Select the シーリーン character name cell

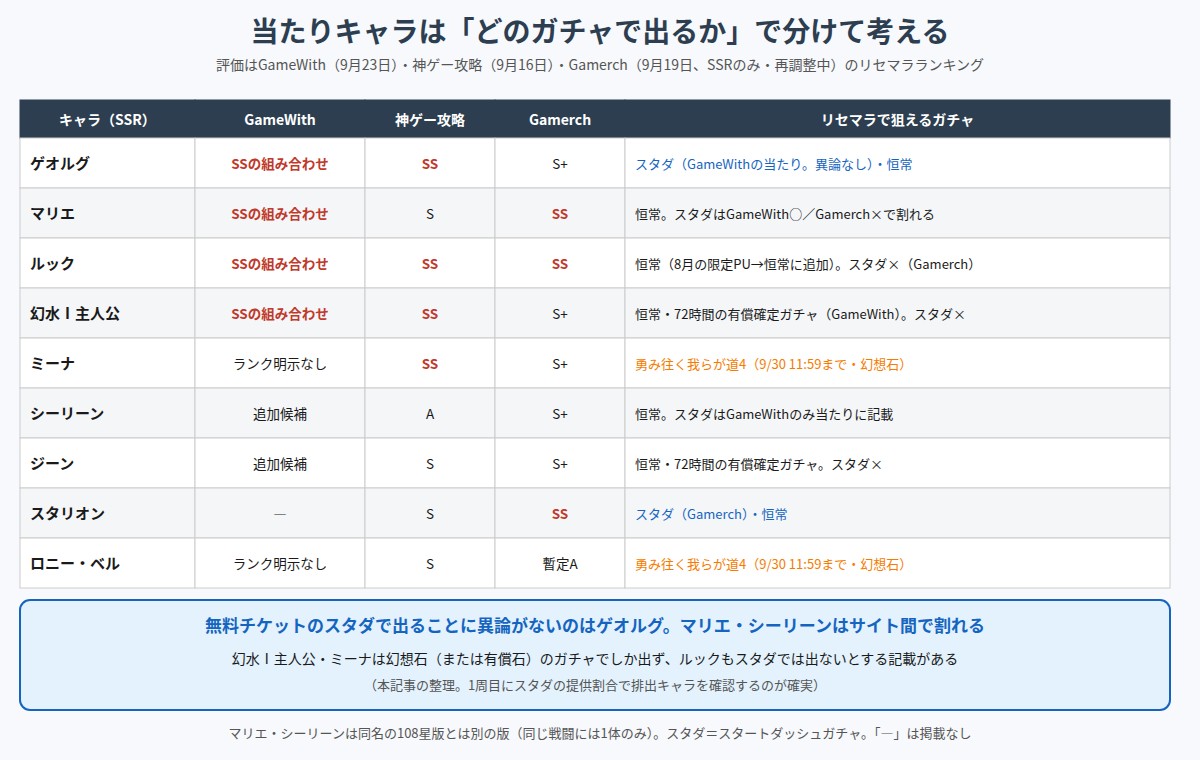pos(107,413)
